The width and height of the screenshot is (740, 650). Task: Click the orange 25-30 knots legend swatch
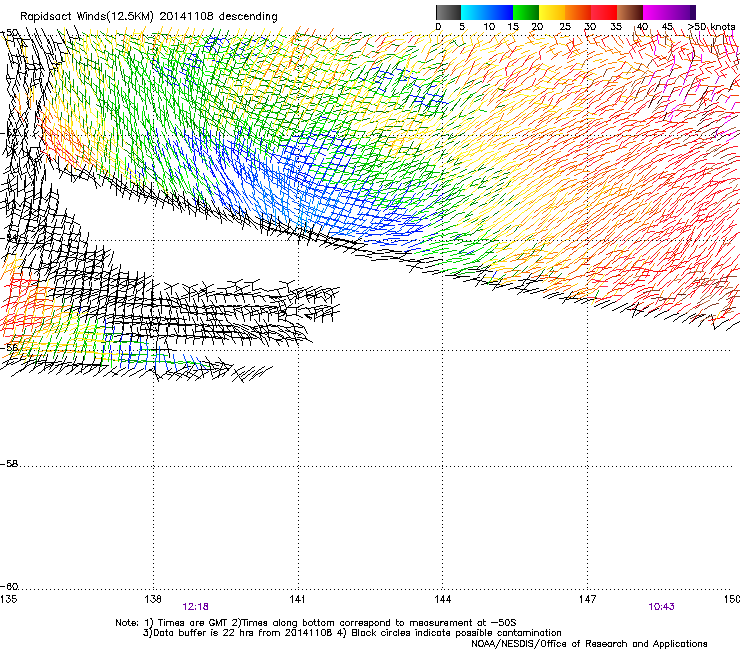[578, 12]
